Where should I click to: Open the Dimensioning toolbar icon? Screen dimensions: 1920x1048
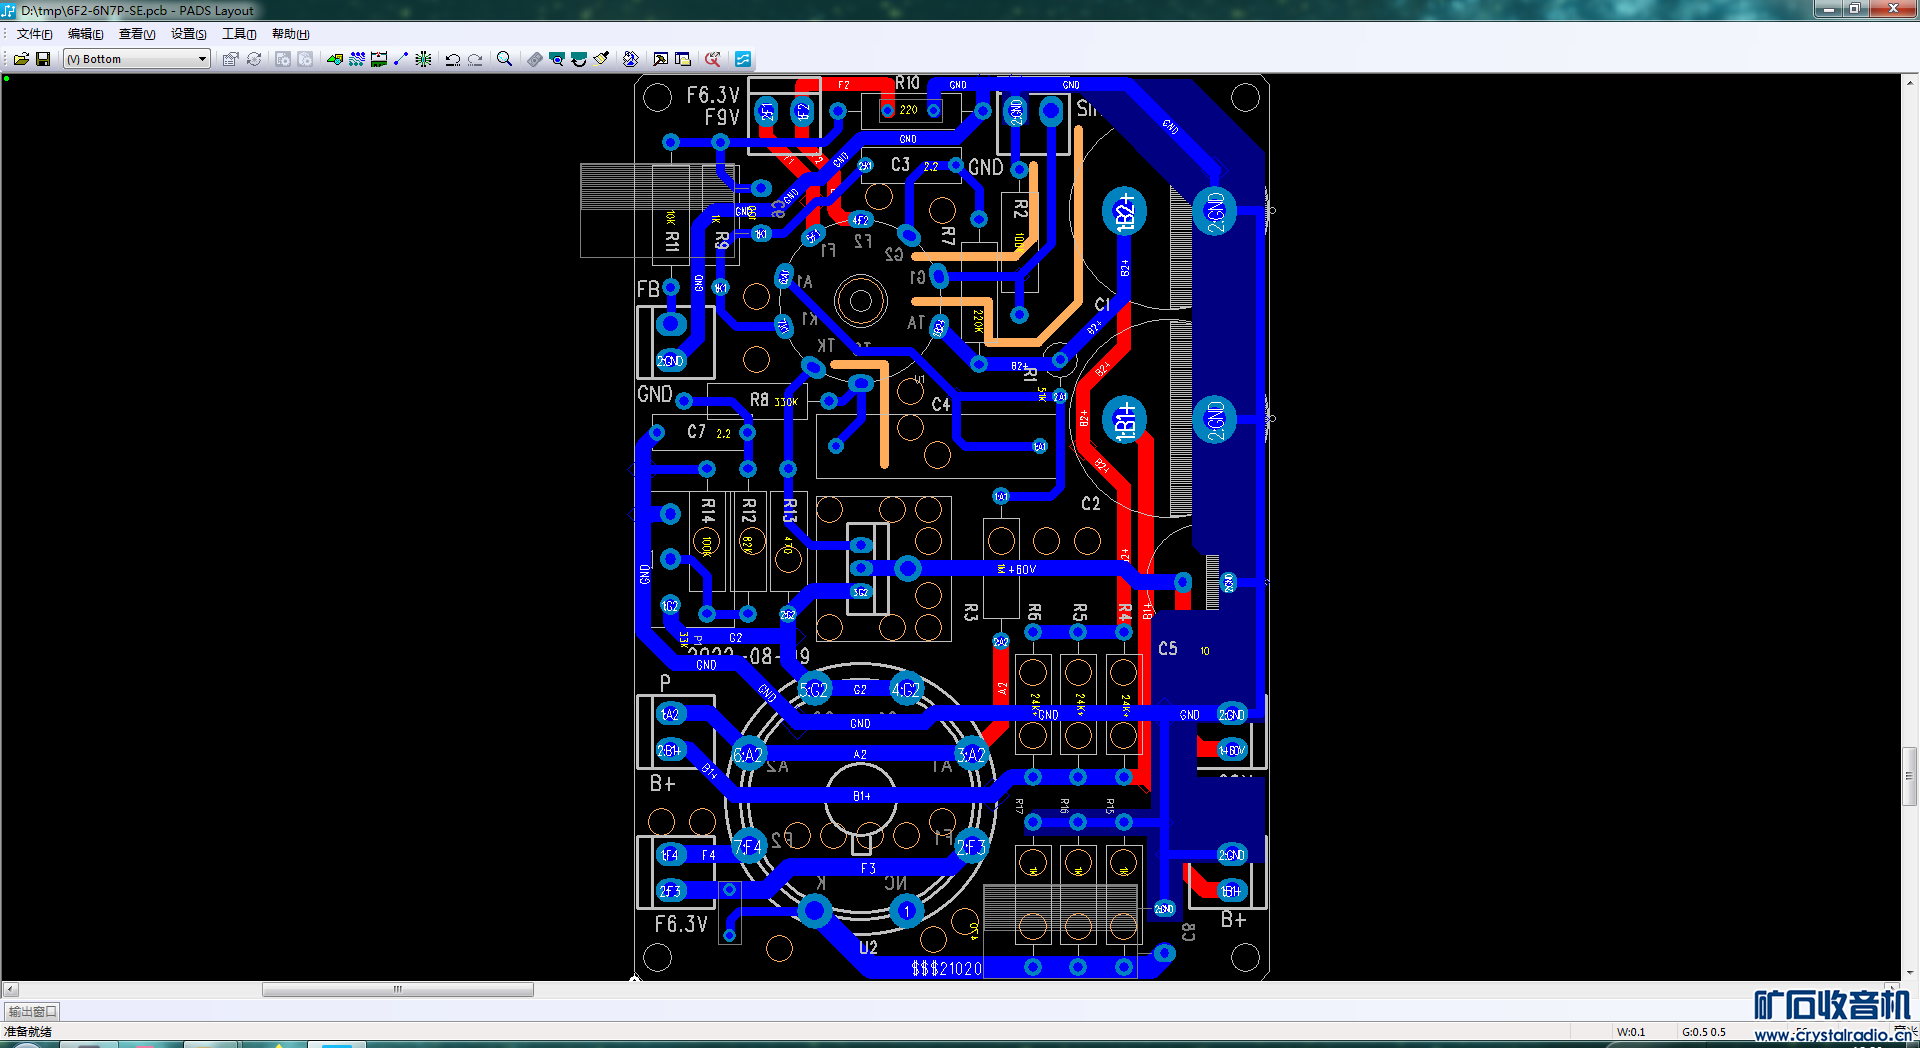tap(379, 59)
